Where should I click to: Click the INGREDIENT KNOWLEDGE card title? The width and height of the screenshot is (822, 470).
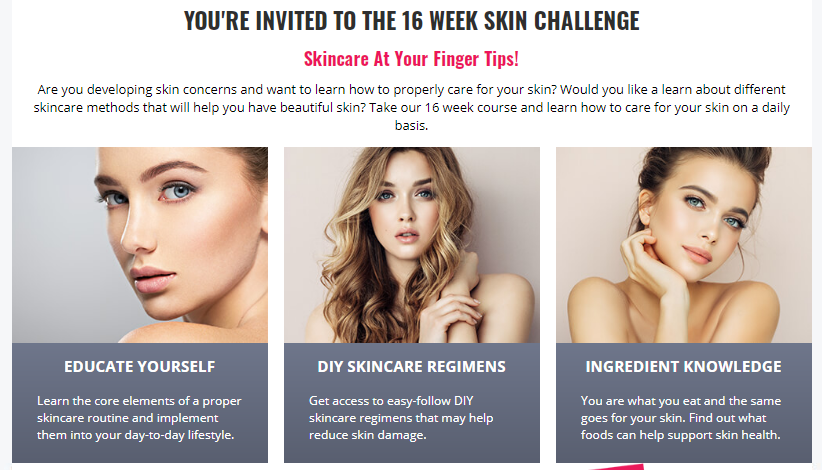tap(684, 367)
